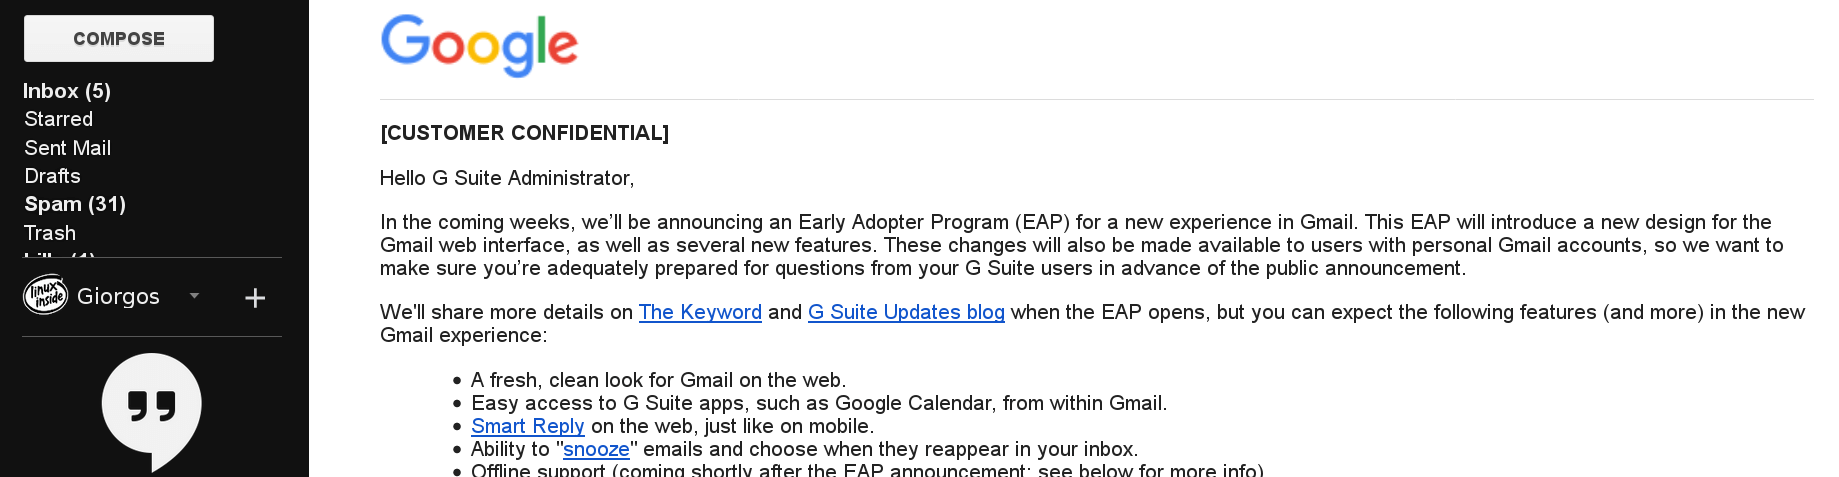
Task: Open the Sent Mail folder
Action: point(68,148)
